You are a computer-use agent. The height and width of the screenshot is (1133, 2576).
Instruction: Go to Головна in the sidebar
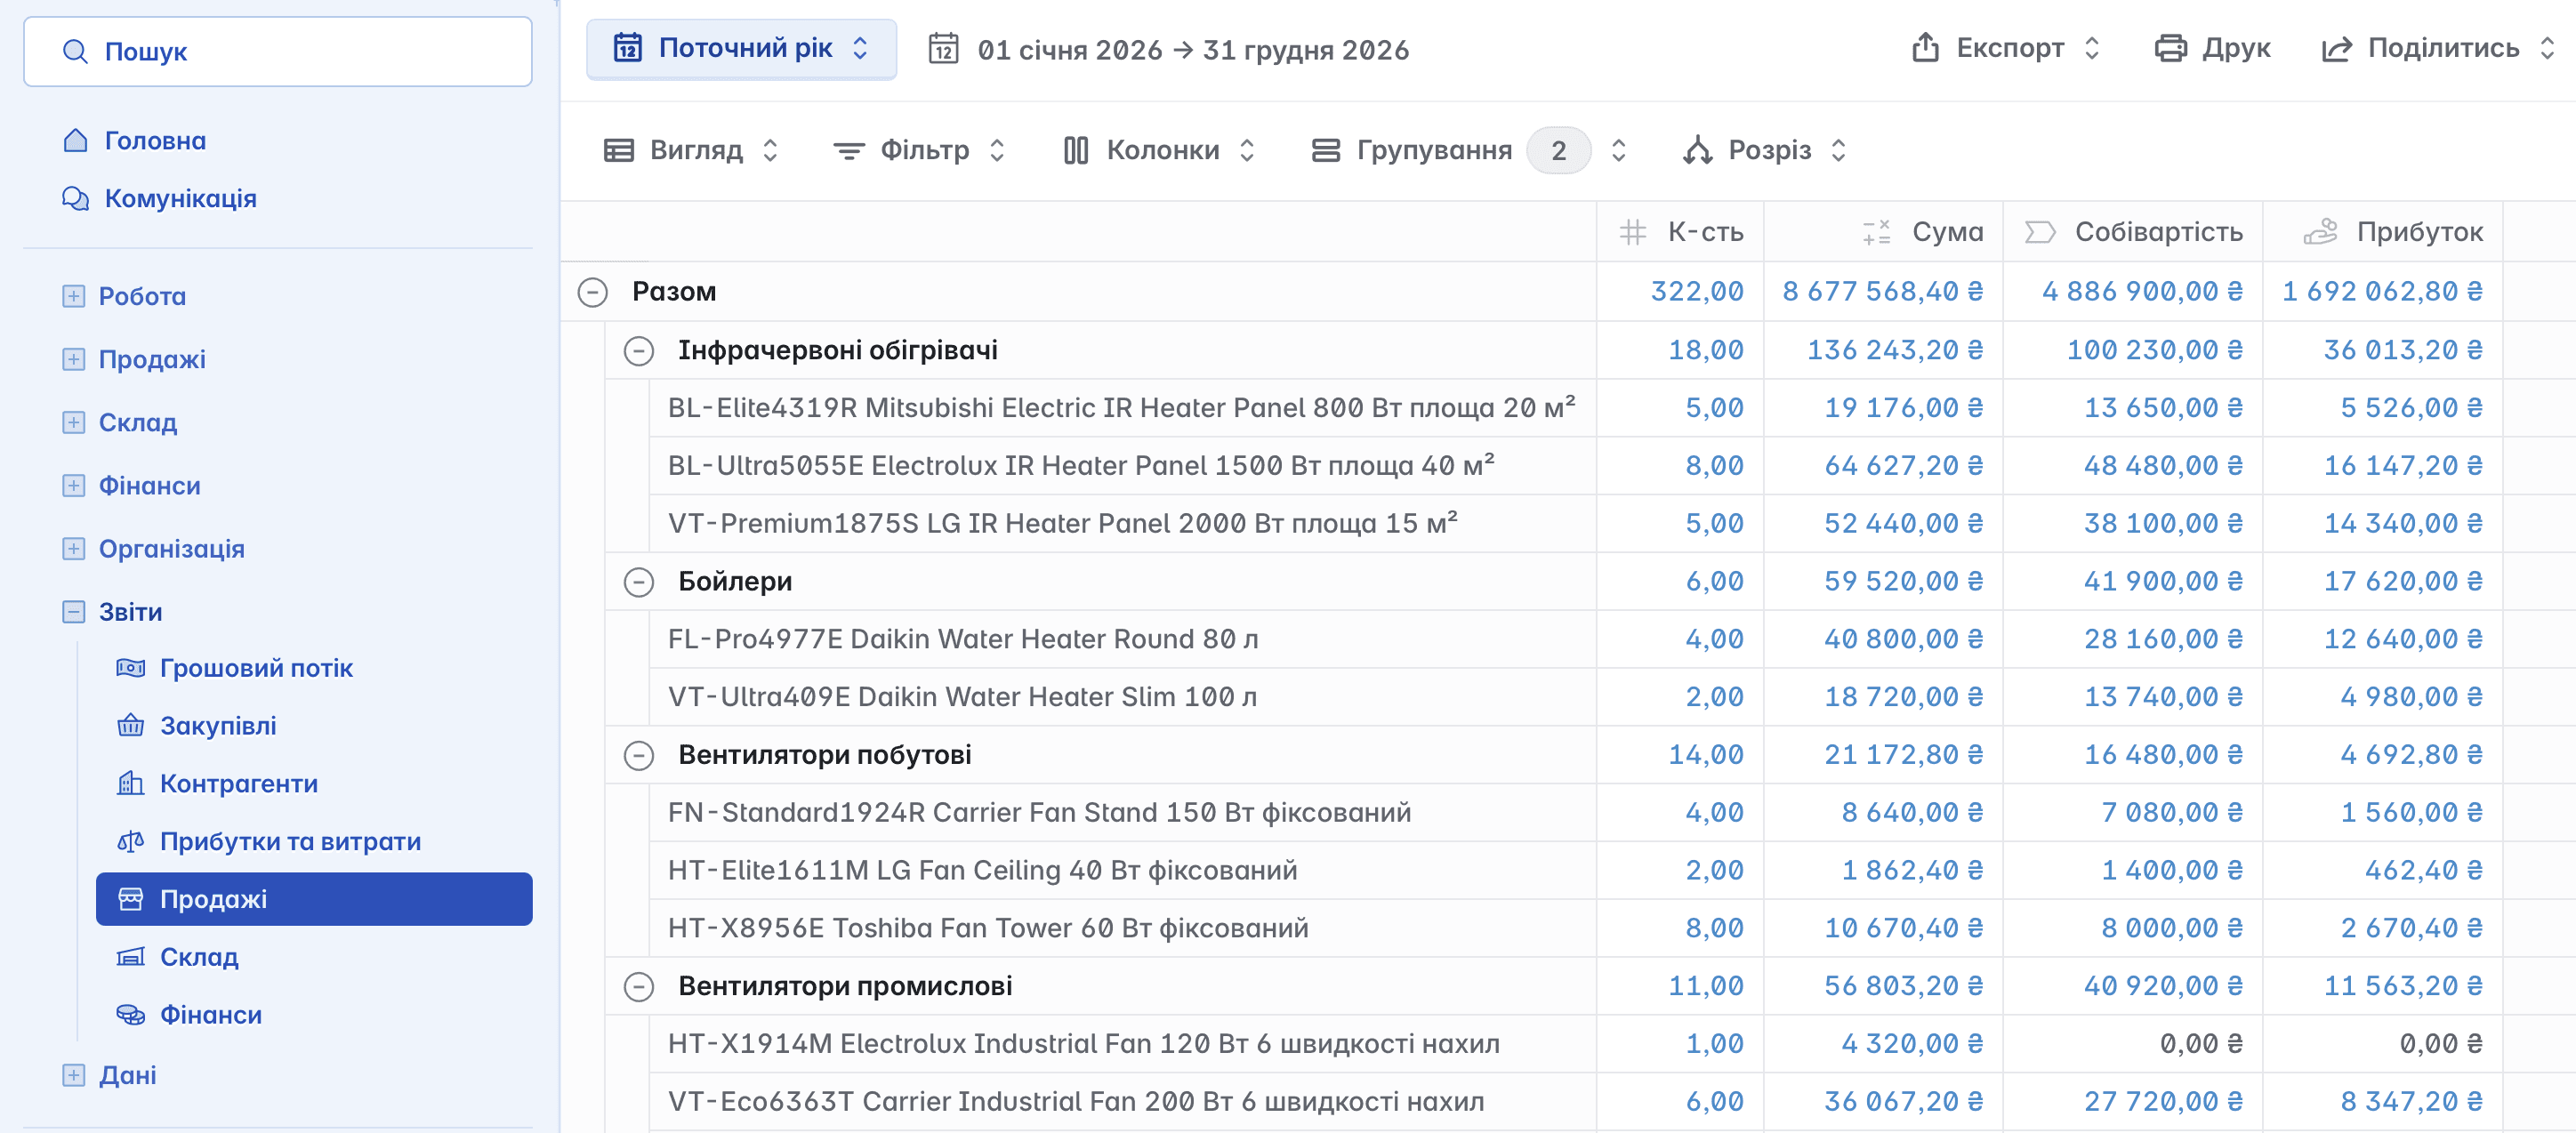coord(155,141)
